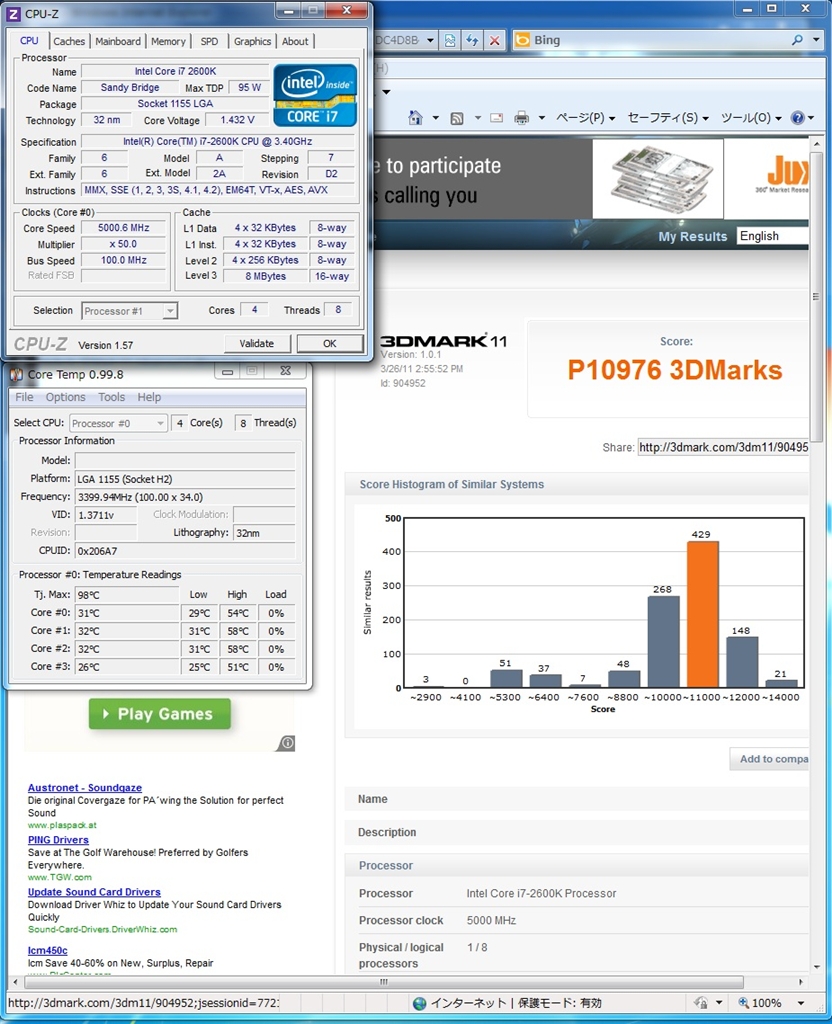832x1024 pixels.
Task: Click the green Play Games button
Action: point(160,714)
